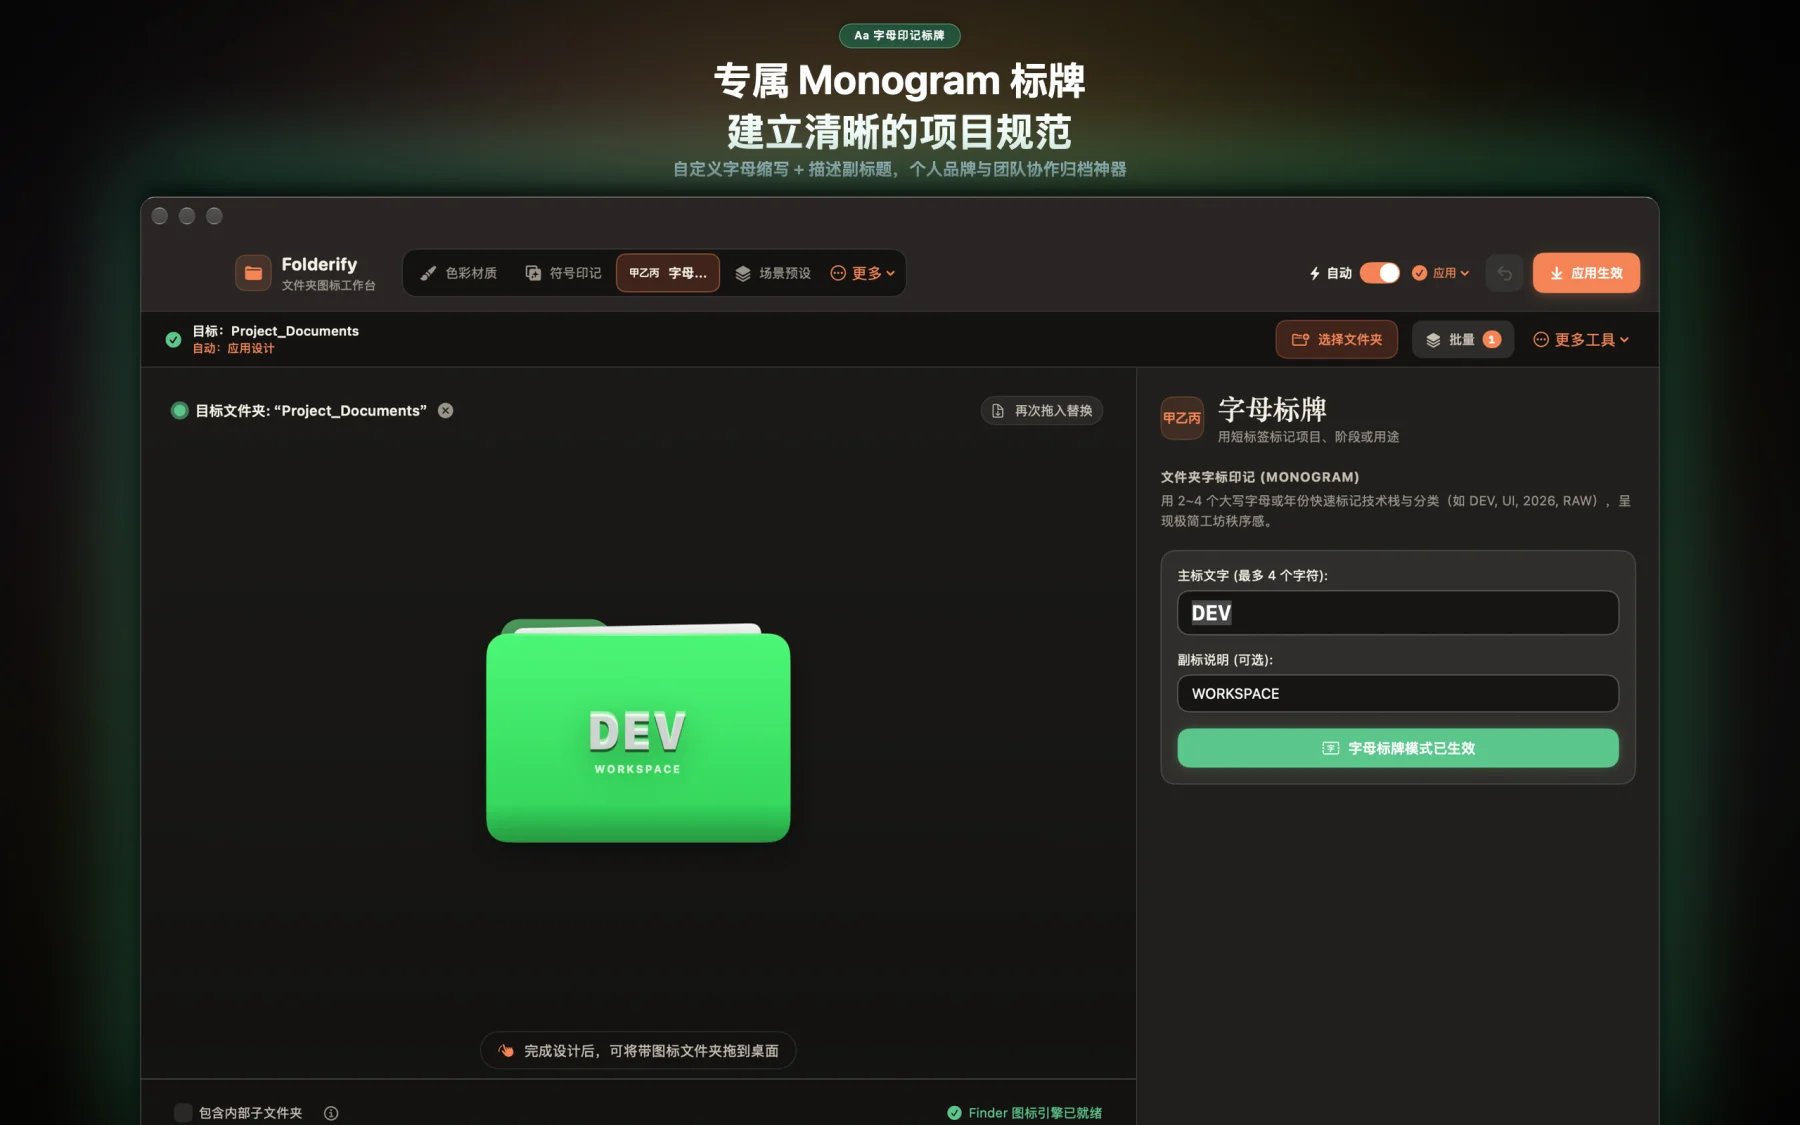This screenshot has width=1800, height=1125.
Task: Expand the 更多工具 dropdown
Action: 1581,340
